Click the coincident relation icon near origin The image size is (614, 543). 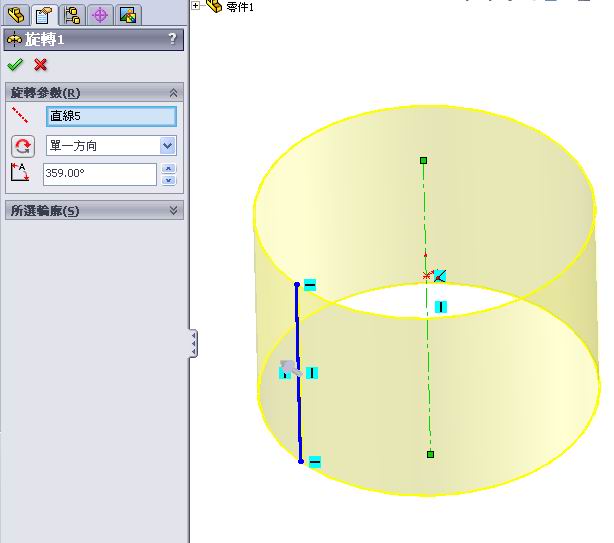click(x=440, y=276)
